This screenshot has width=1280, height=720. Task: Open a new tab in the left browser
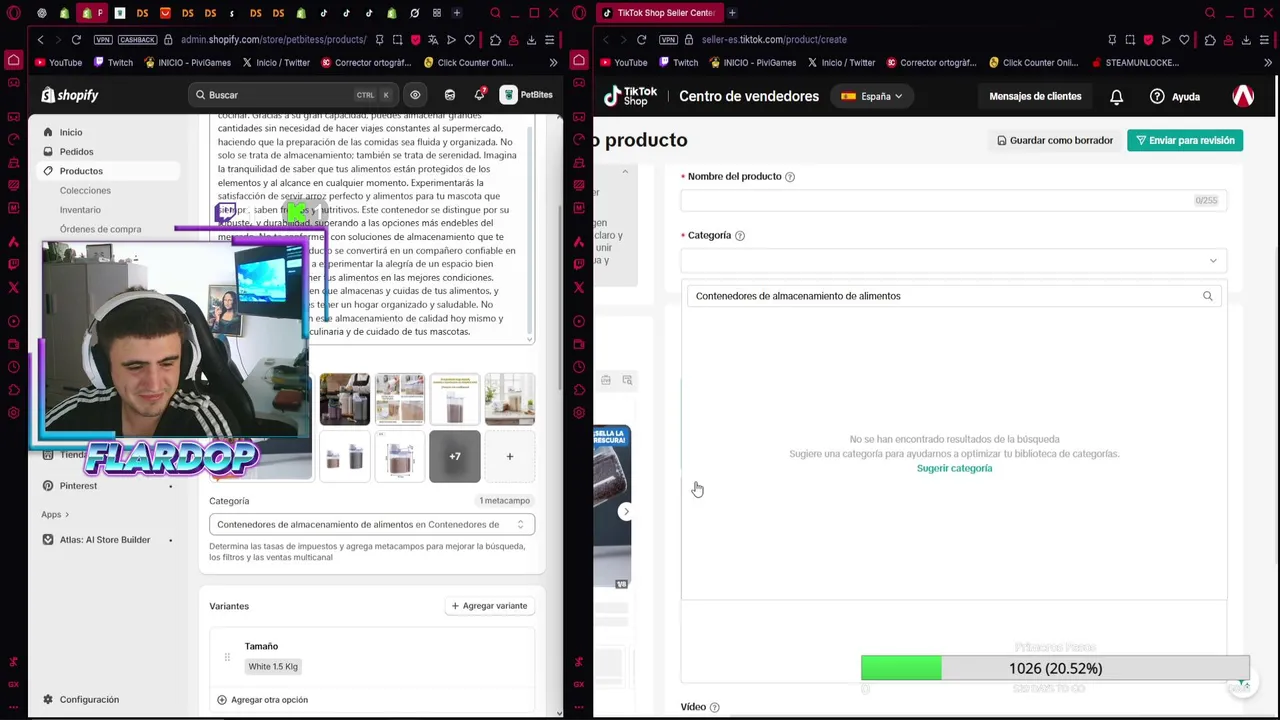pos(457,13)
